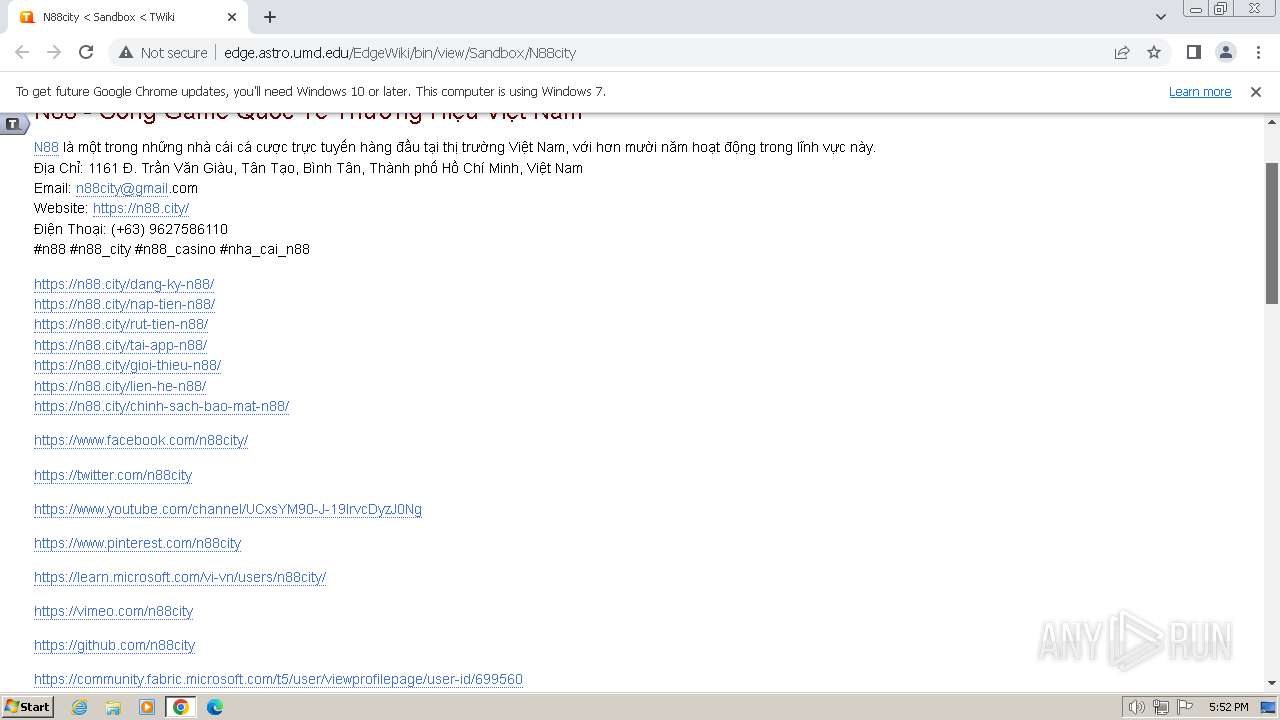
Task: Open the twitter.com/n88city link
Action: pos(113,475)
